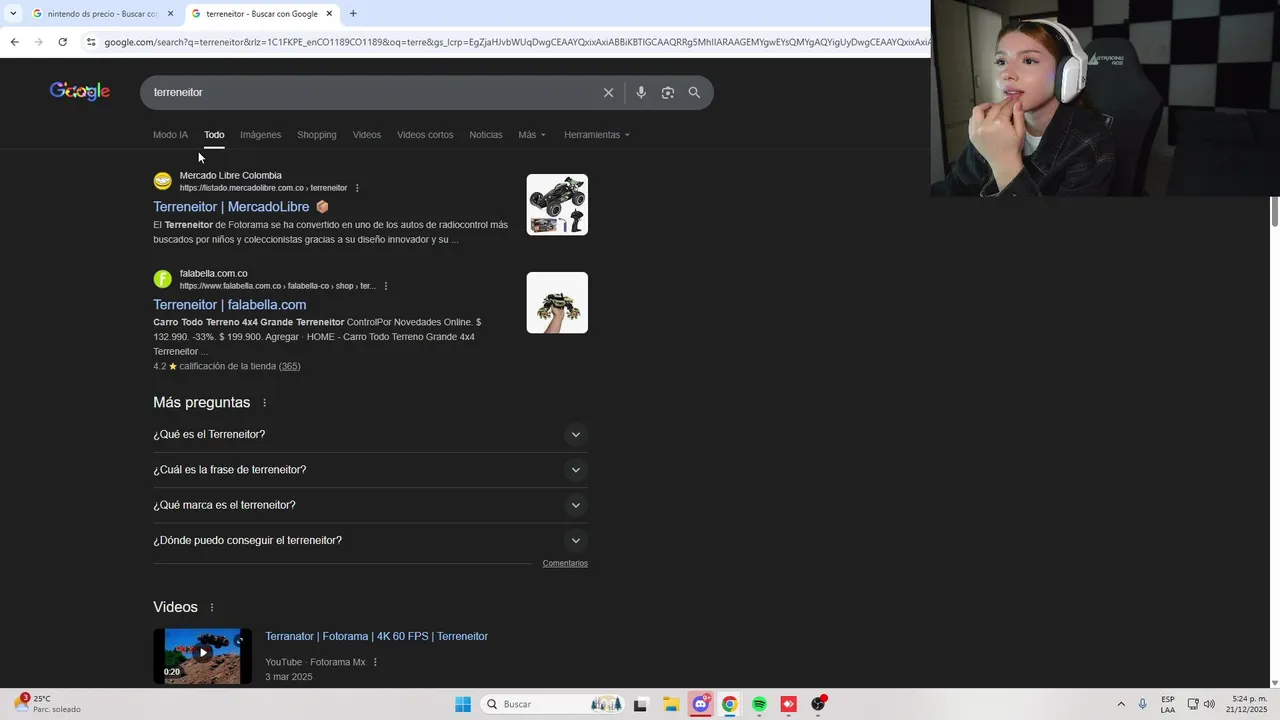Click the Mercado Libre favicon

click(x=162, y=181)
